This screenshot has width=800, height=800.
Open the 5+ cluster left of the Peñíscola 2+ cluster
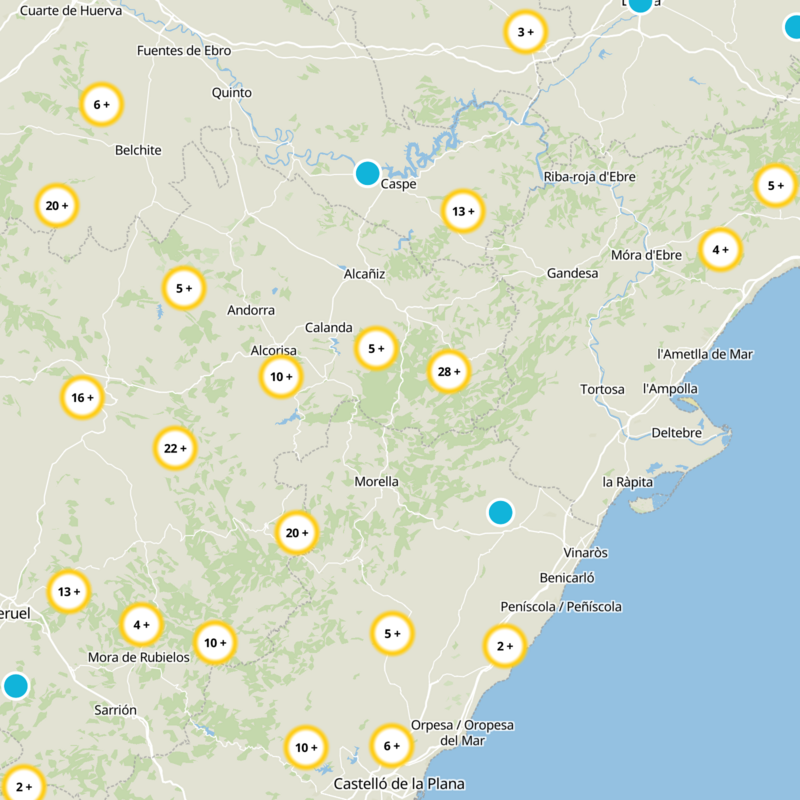click(x=392, y=633)
